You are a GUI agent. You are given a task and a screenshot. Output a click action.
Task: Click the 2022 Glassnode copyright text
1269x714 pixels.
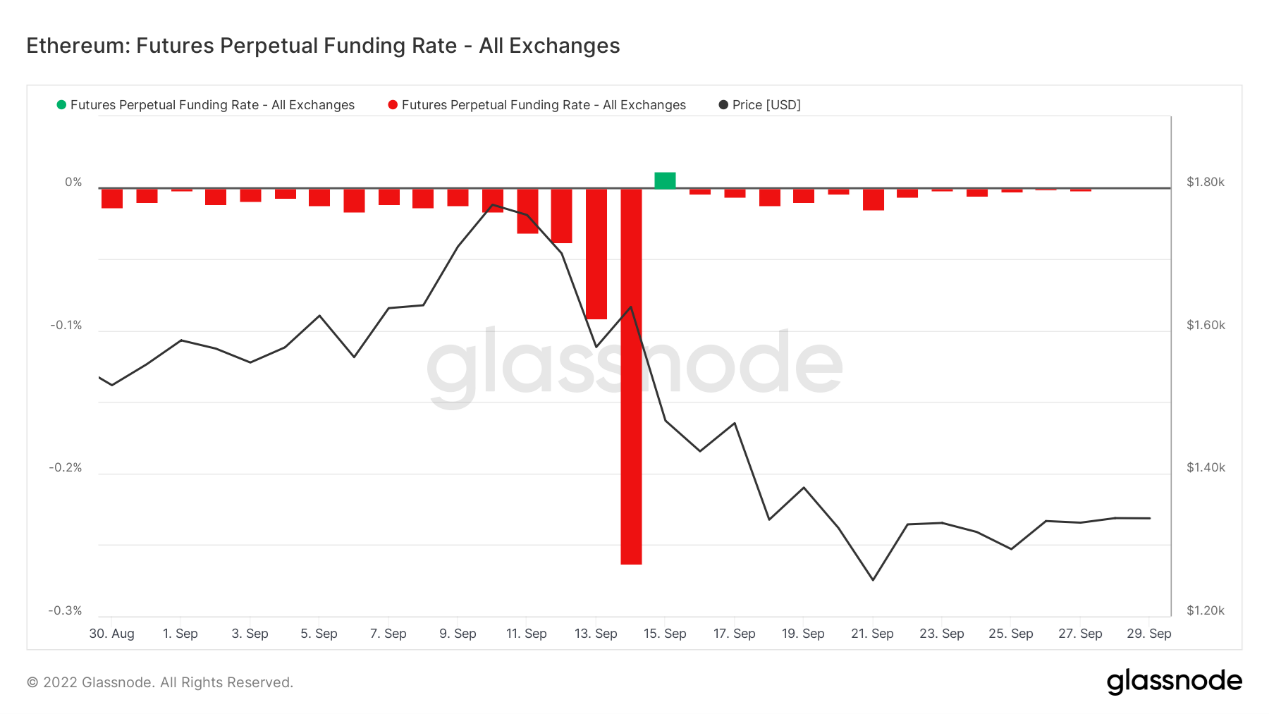point(160,682)
